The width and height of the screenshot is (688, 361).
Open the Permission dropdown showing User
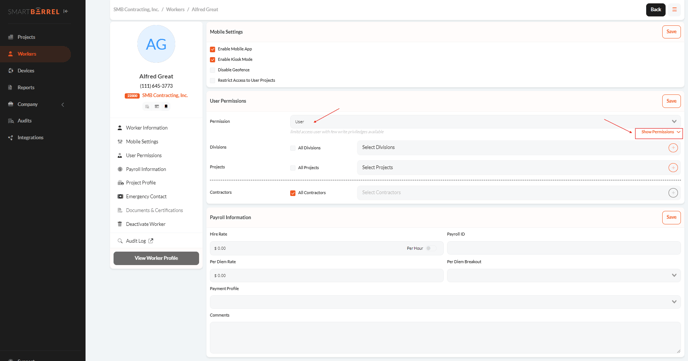click(x=485, y=122)
